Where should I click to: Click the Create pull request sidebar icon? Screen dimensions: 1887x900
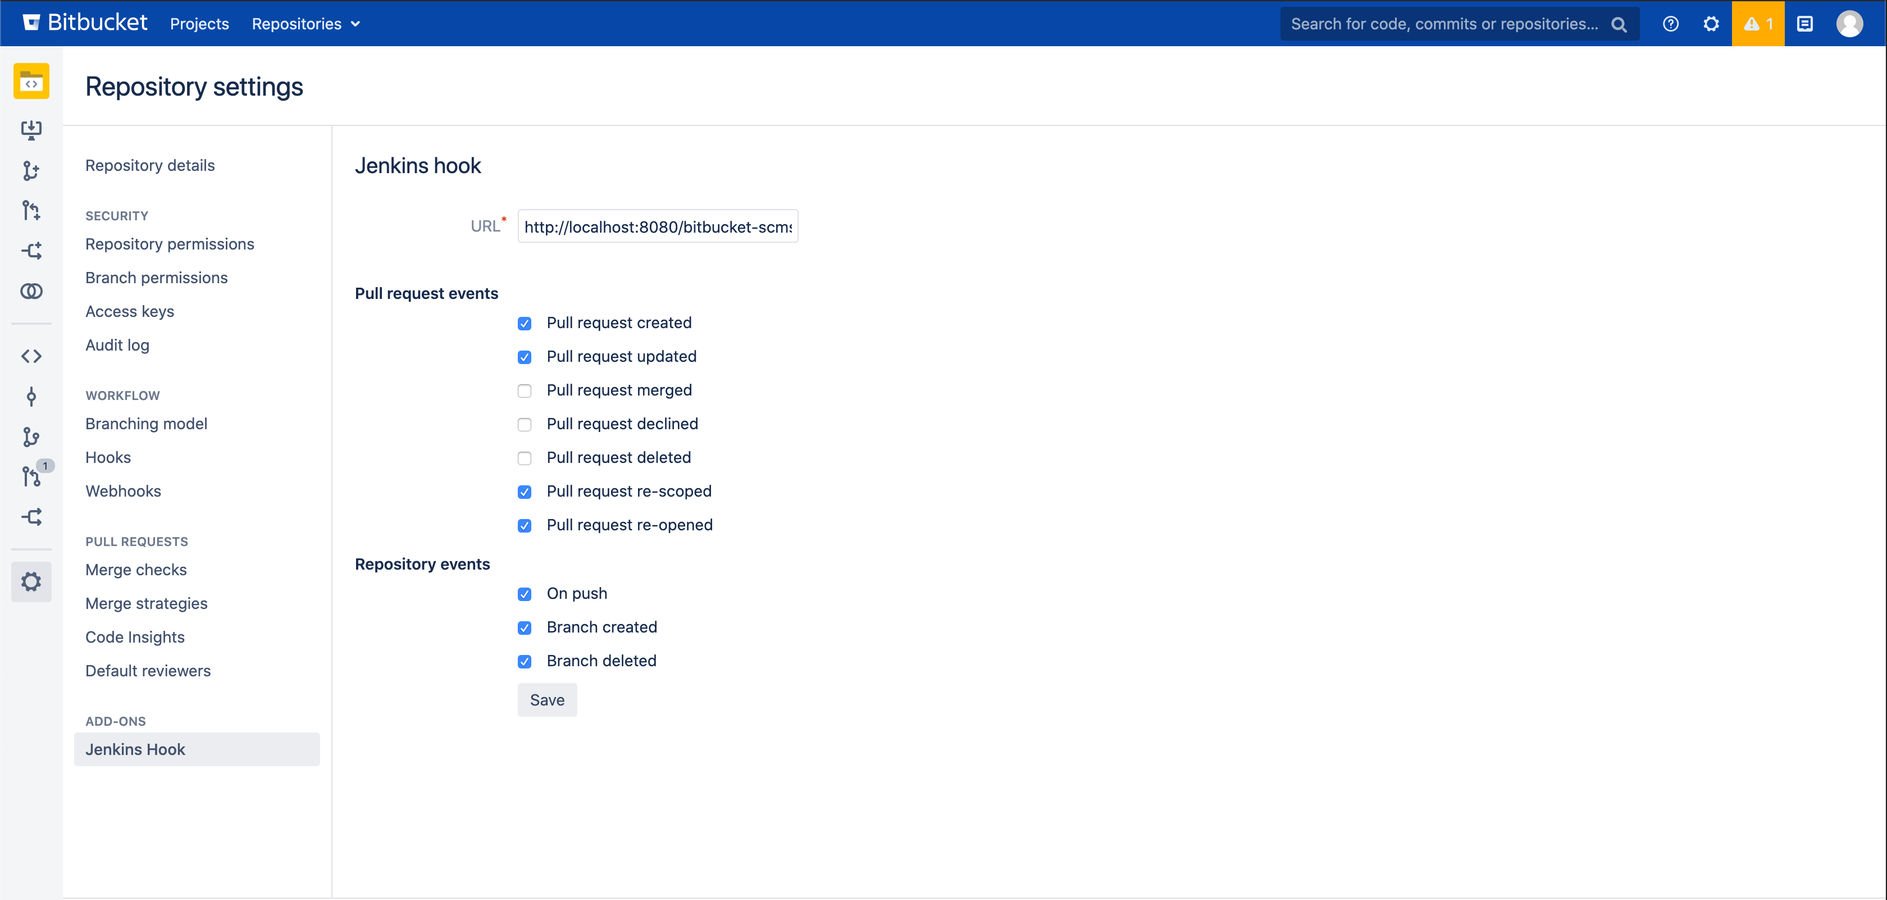[x=31, y=211]
